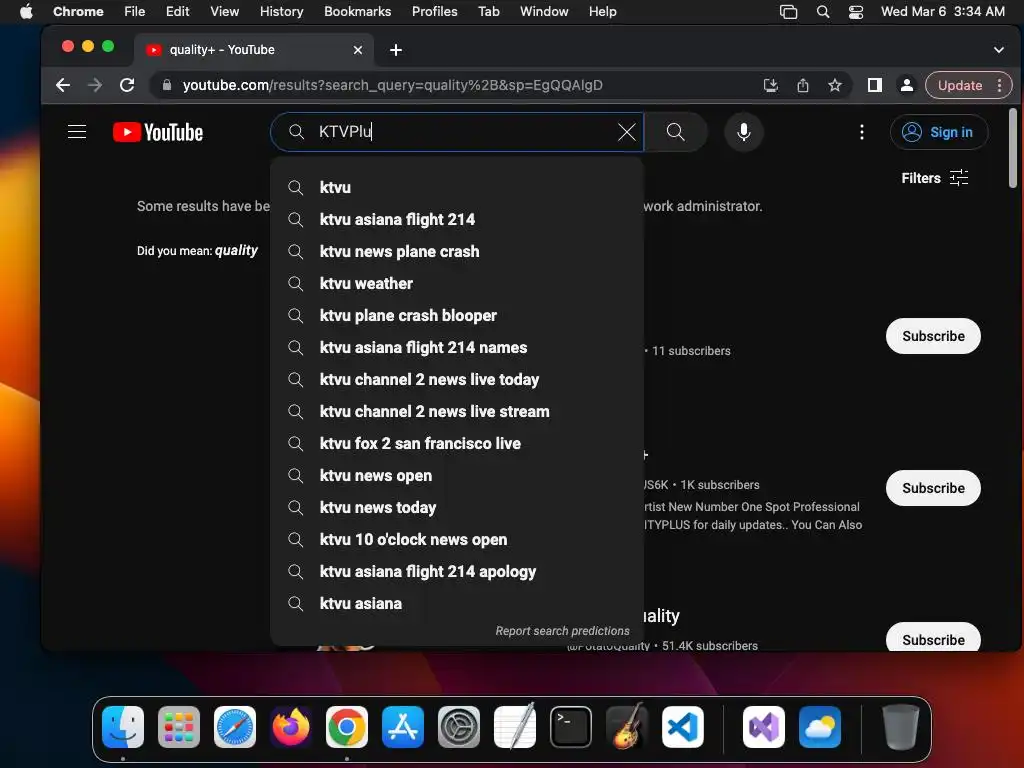The height and width of the screenshot is (768, 1024).
Task: Launch Visual Studio Code from Dock
Action: (x=682, y=727)
